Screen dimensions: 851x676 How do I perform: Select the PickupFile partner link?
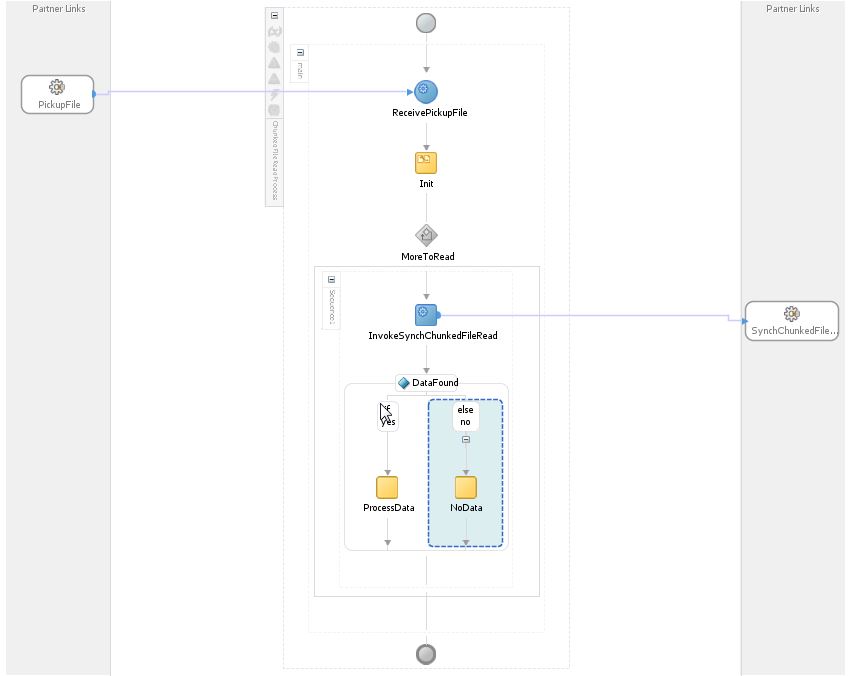58,94
